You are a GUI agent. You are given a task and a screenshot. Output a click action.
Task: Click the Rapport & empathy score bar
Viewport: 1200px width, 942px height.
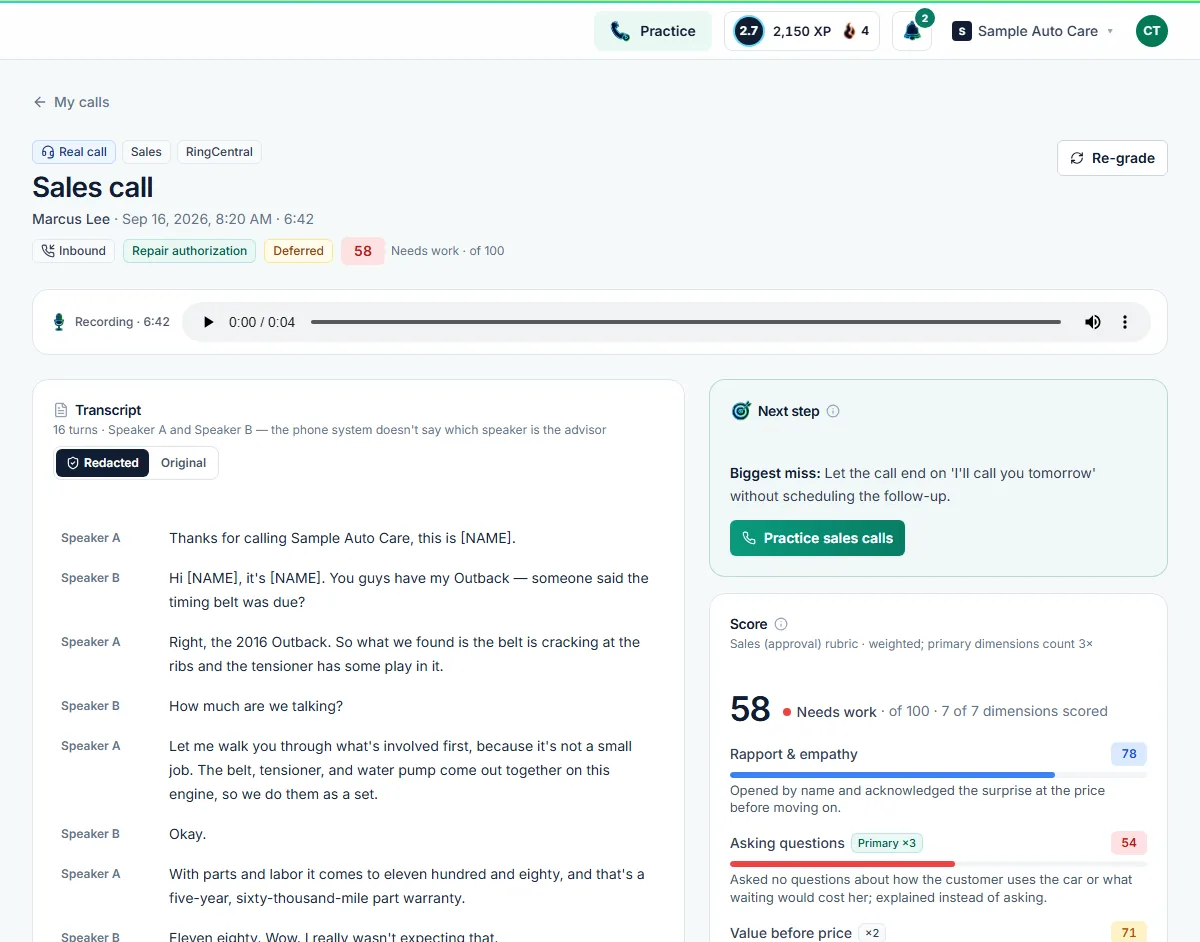[x=938, y=774]
